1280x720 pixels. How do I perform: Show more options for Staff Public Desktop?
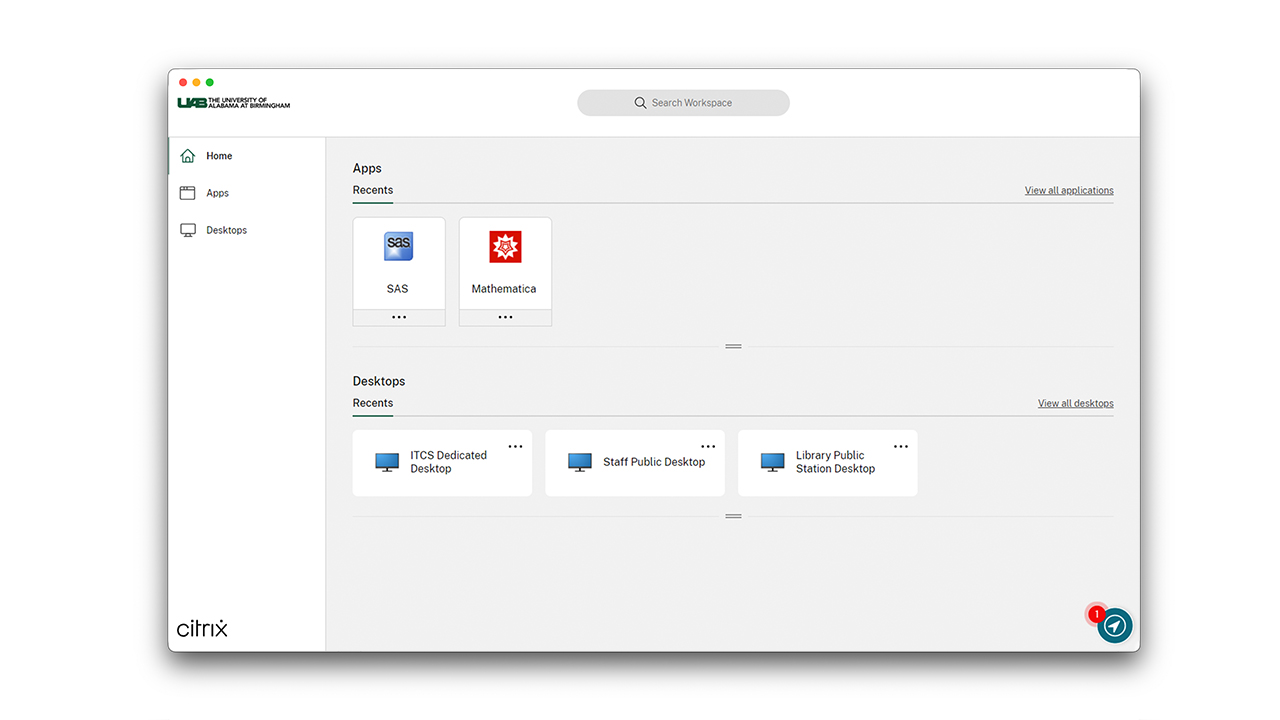708,447
